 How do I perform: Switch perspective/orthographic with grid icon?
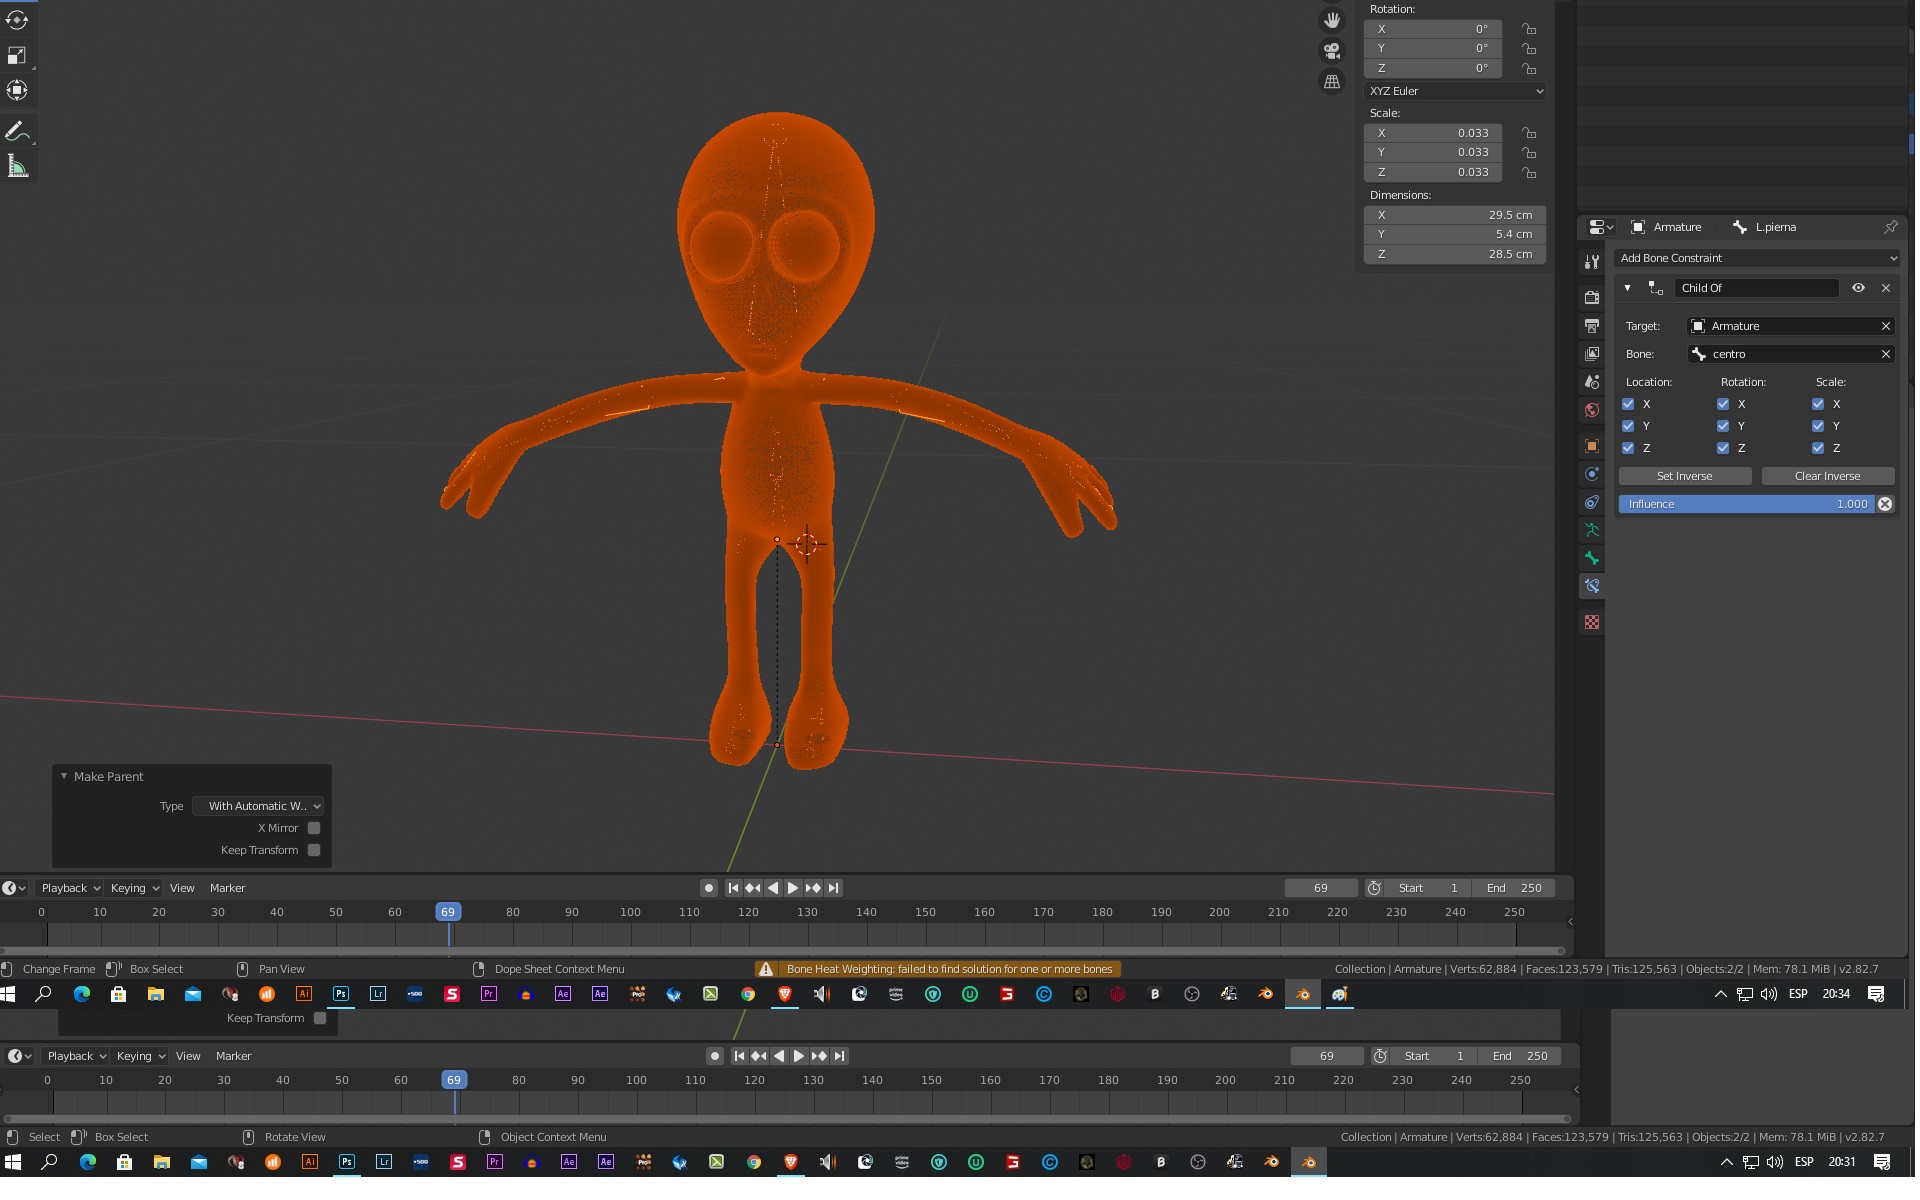tap(1332, 82)
